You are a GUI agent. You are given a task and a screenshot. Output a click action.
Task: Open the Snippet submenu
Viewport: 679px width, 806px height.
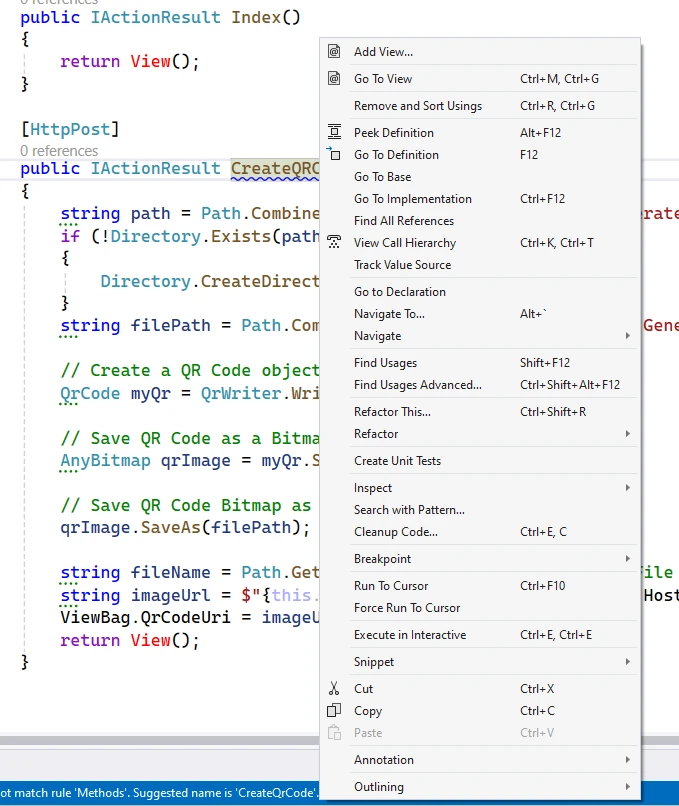click(x=628, y=662)
